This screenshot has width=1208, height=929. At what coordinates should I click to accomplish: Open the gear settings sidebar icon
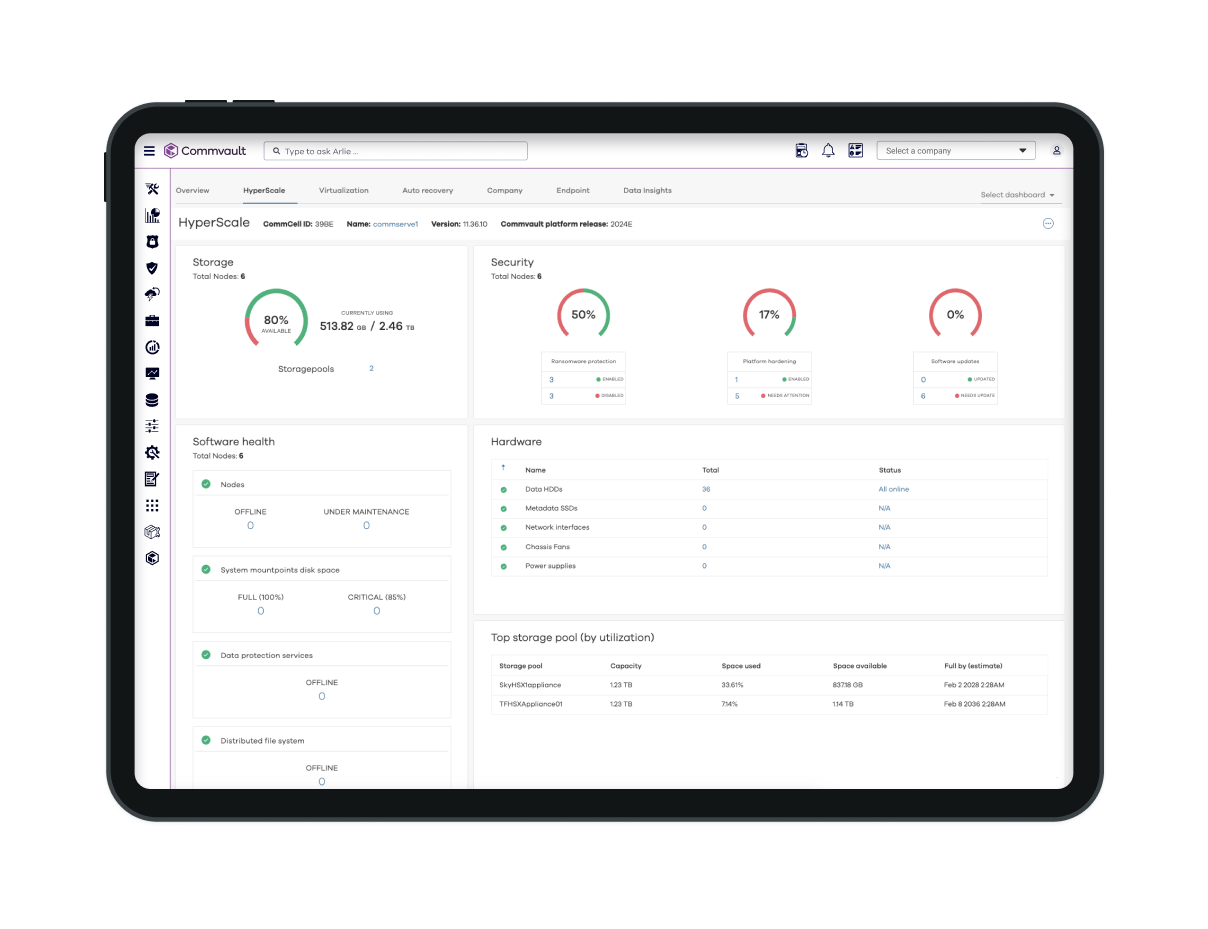pyautogui.click(x=152, y=453)
